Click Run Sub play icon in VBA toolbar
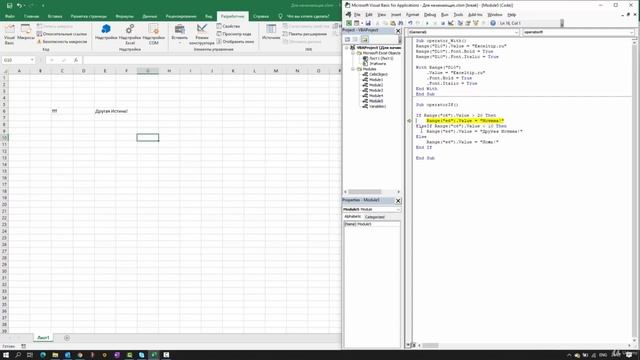Screen dimensions: 640x360 tap(427, 23)
